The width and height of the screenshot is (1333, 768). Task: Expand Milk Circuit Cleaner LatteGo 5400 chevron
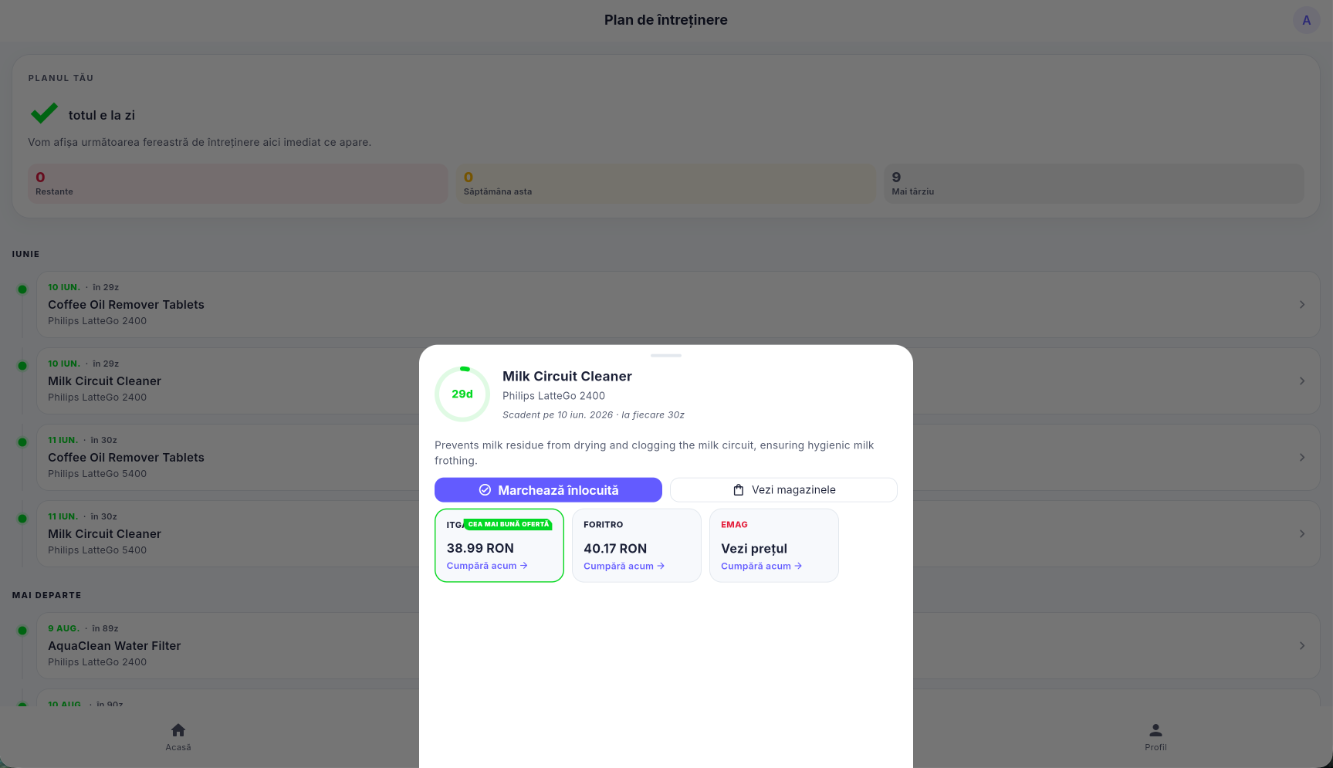1302,533
